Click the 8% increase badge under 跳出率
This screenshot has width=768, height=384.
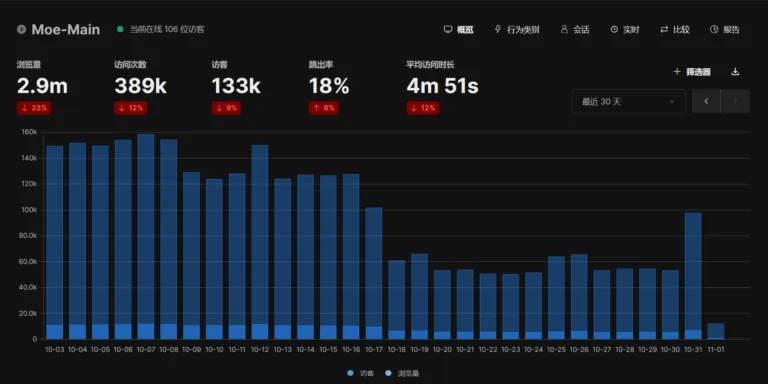323,108
